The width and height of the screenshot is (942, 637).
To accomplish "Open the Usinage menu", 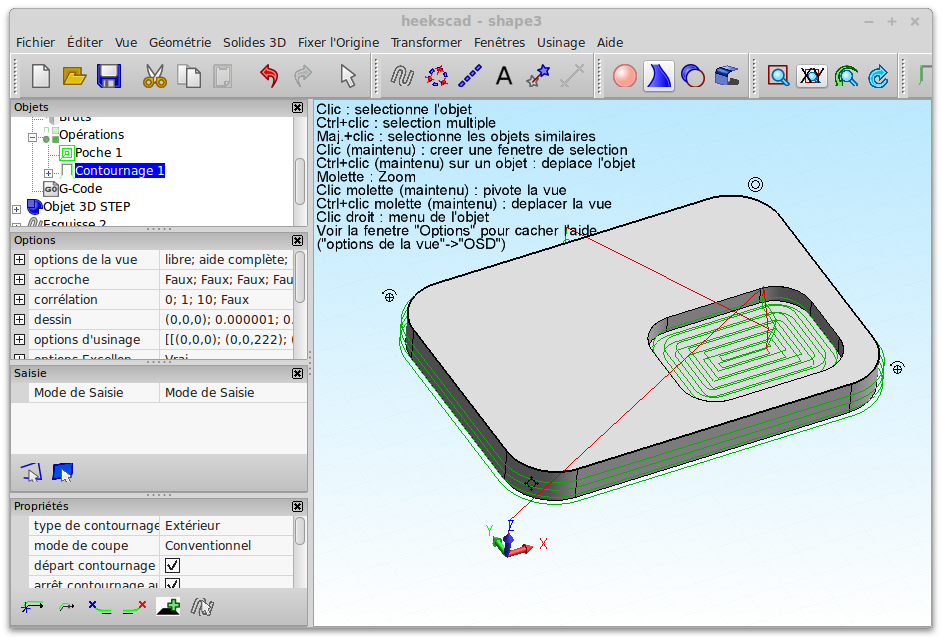I will [x=561, y=42].
